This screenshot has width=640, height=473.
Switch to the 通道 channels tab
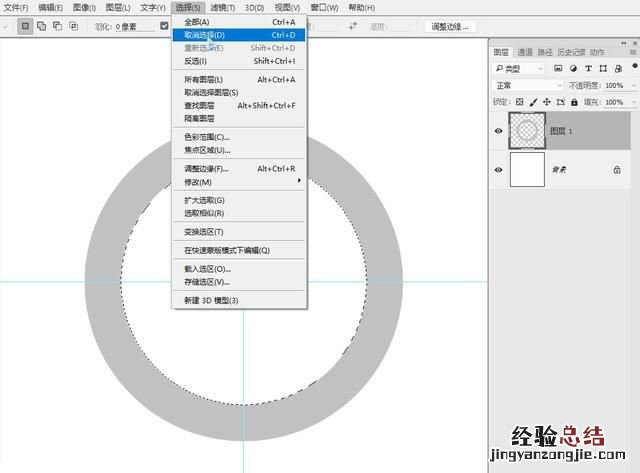coord(526,52)
